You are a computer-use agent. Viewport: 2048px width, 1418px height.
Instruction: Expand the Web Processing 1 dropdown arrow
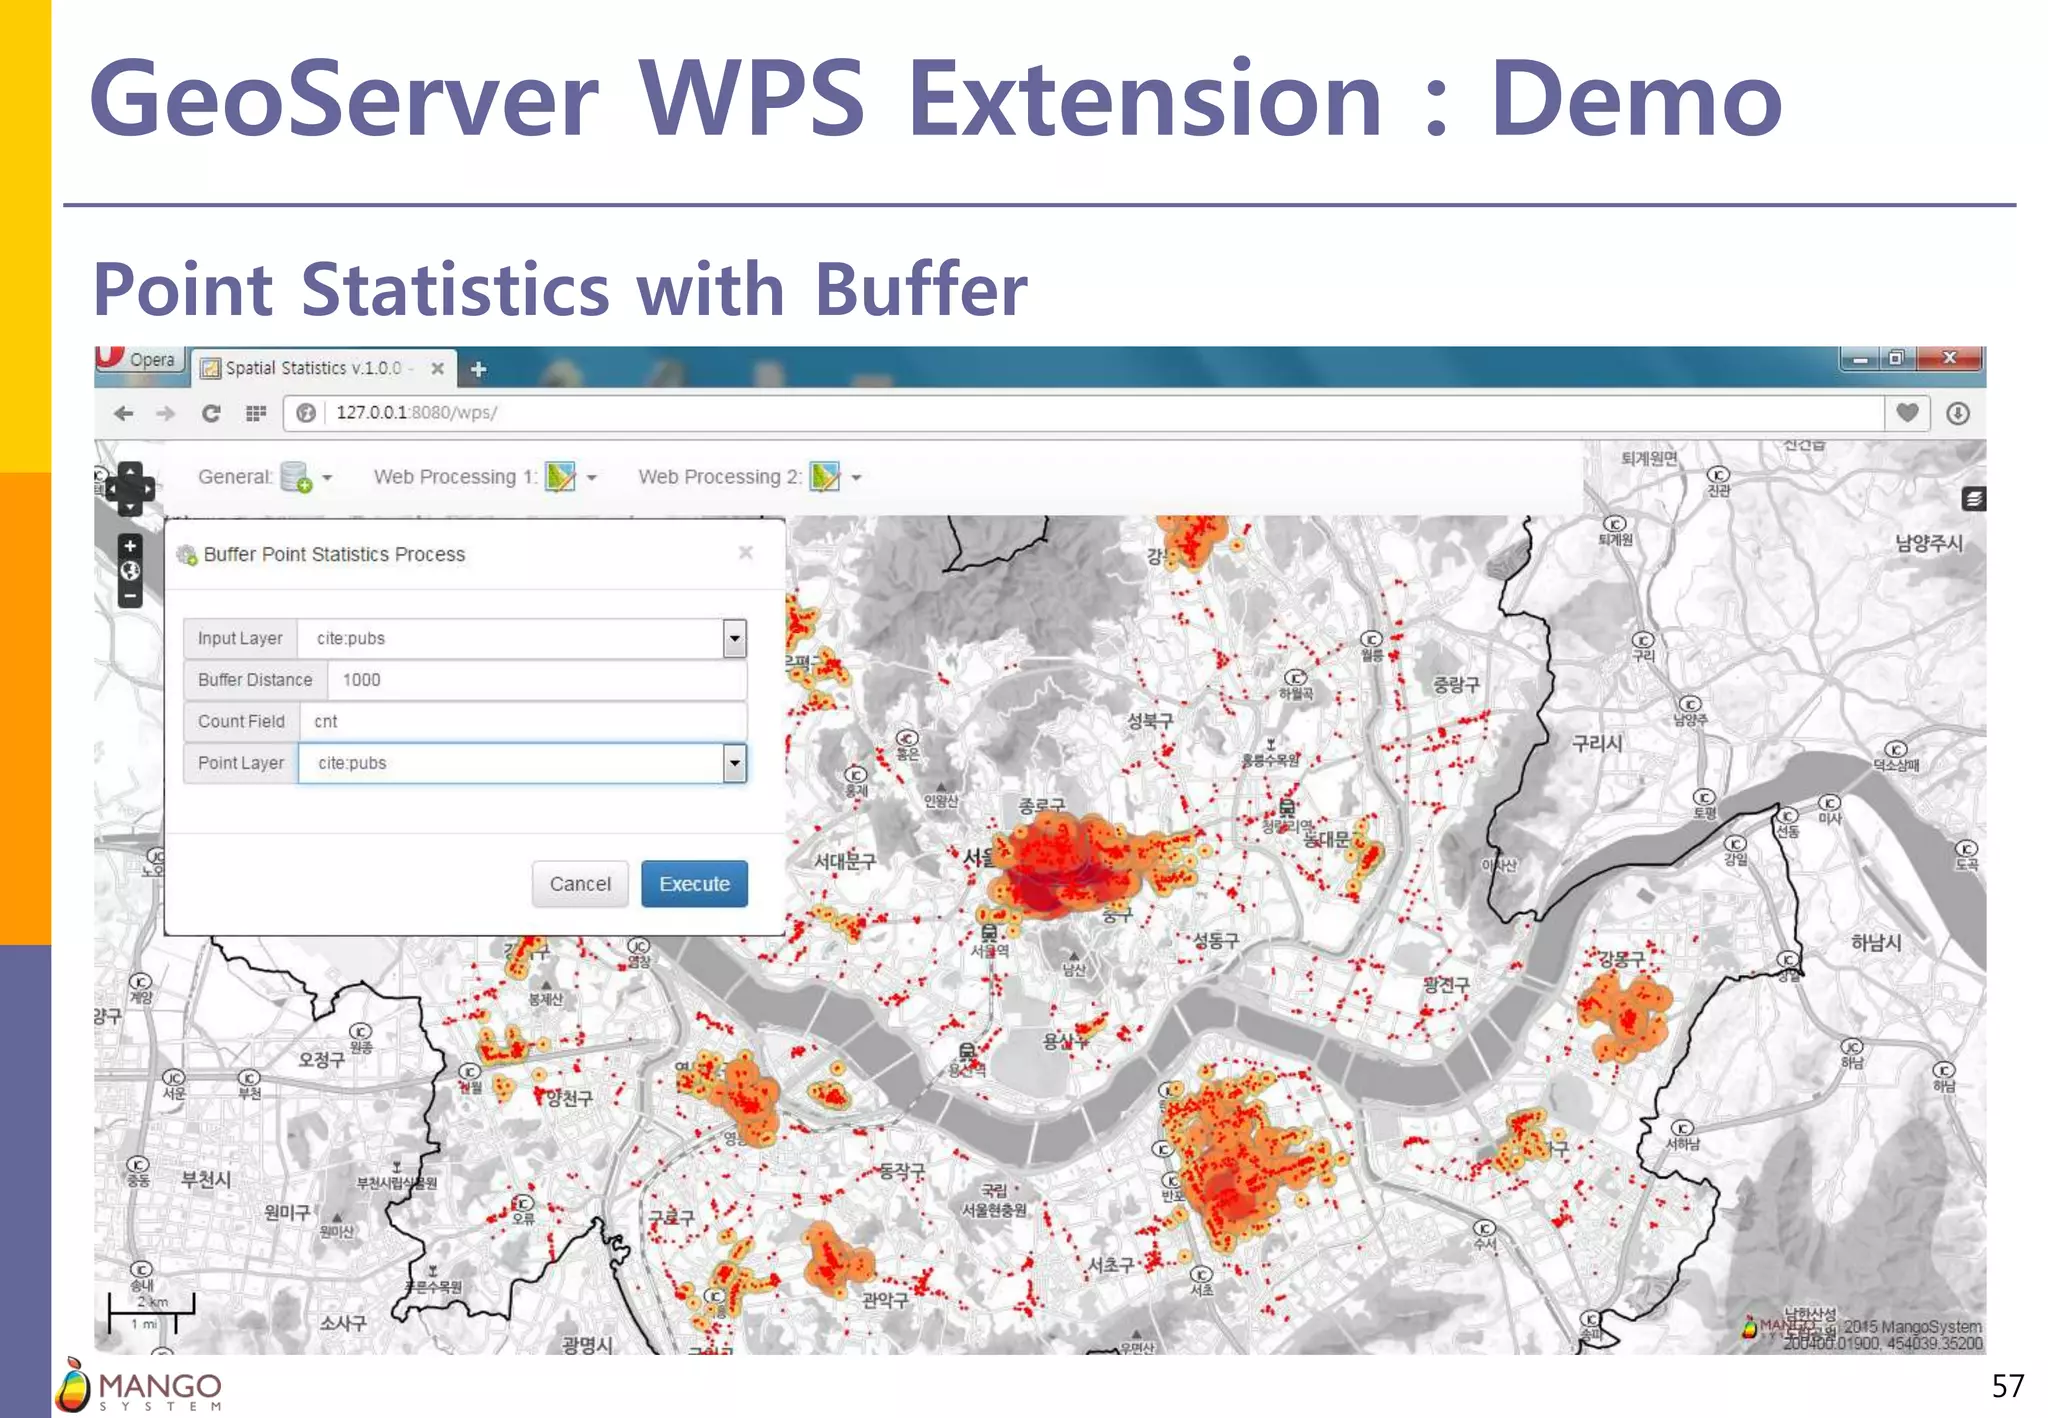[x=592, y=478]
